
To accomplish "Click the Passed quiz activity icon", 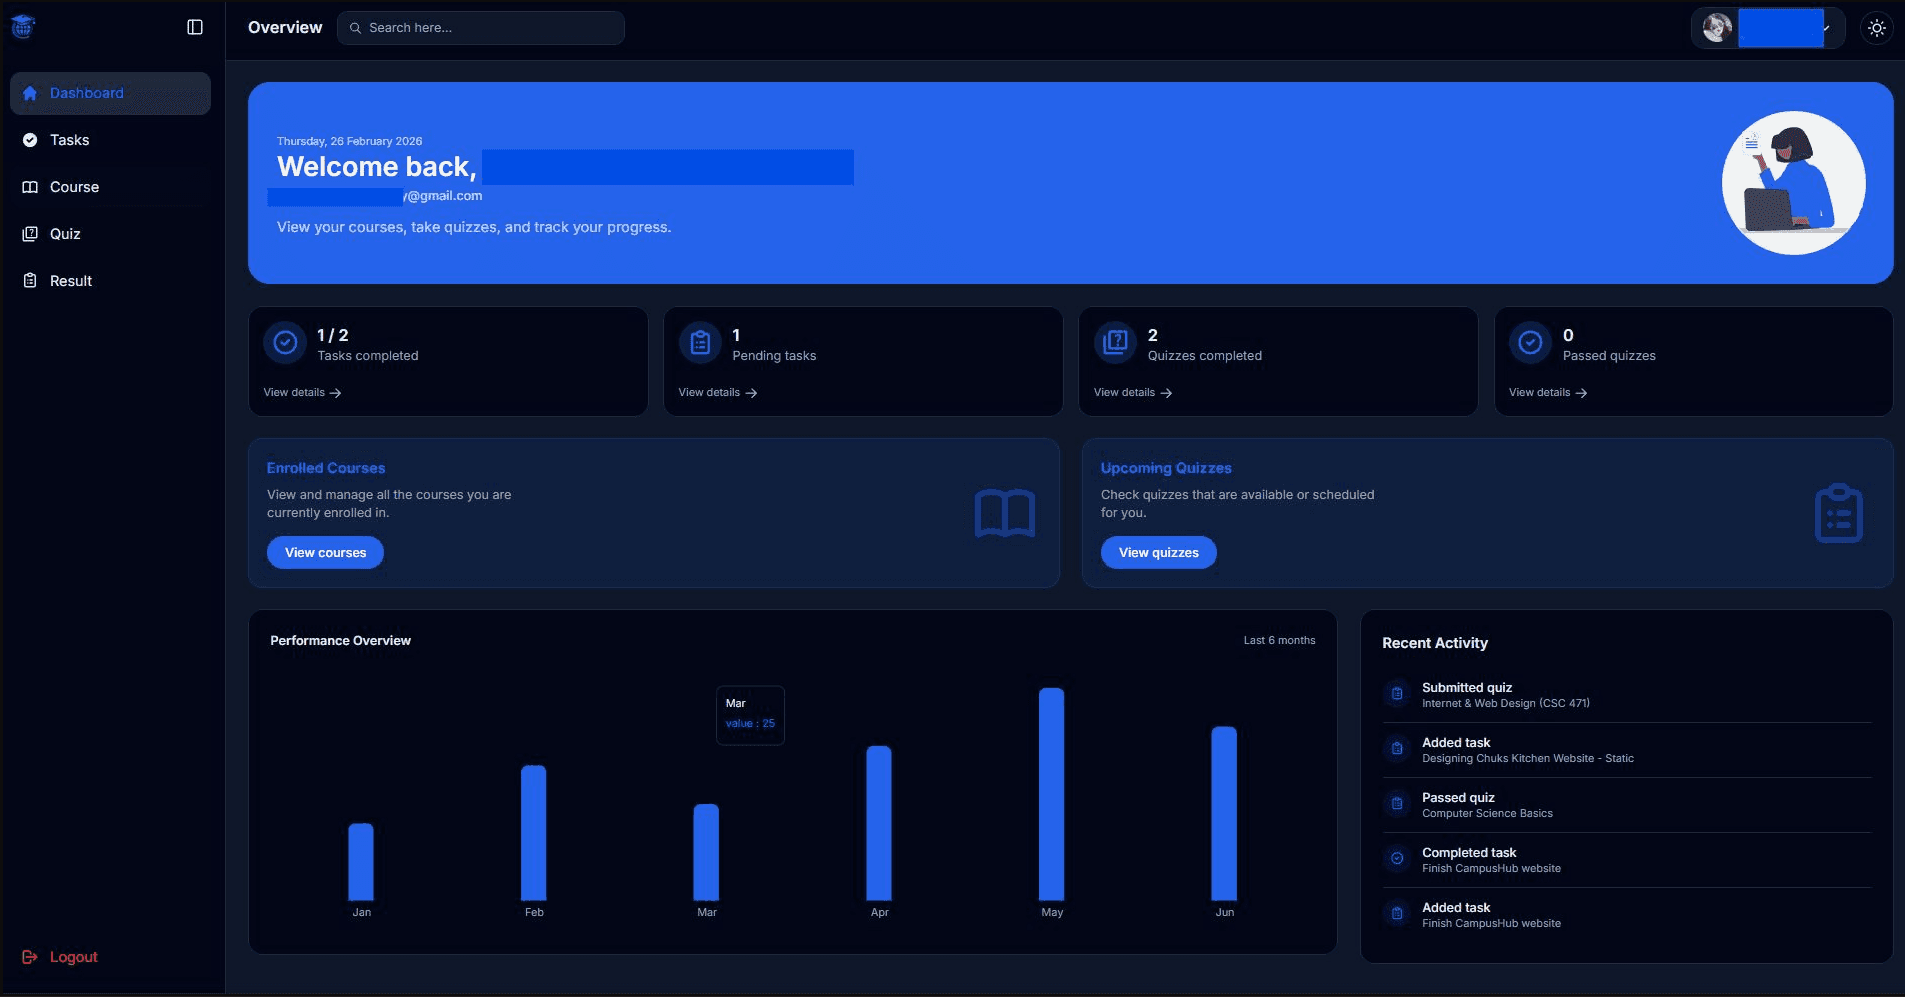I will click(x=1397, y=804).
